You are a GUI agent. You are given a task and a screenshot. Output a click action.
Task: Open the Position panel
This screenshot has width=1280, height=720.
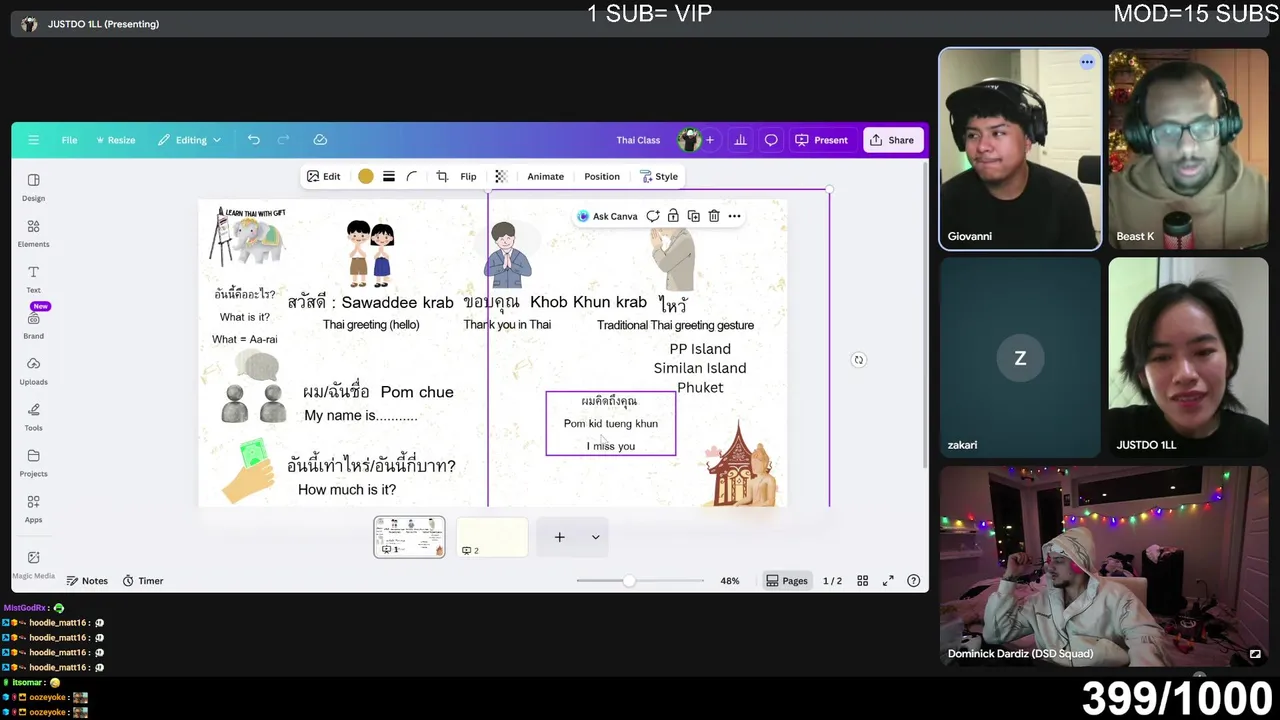(x=602, y=176)
